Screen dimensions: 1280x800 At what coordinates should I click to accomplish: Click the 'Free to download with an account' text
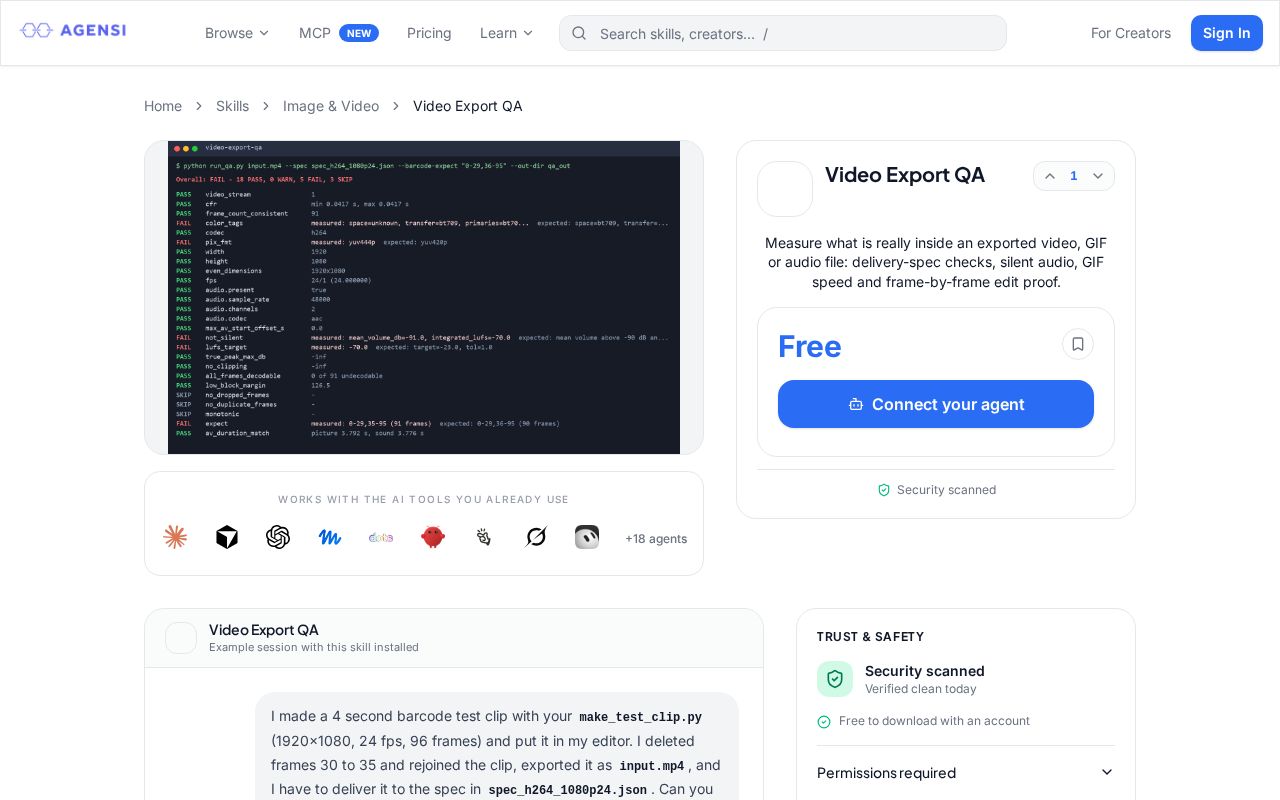click(934, 721)
